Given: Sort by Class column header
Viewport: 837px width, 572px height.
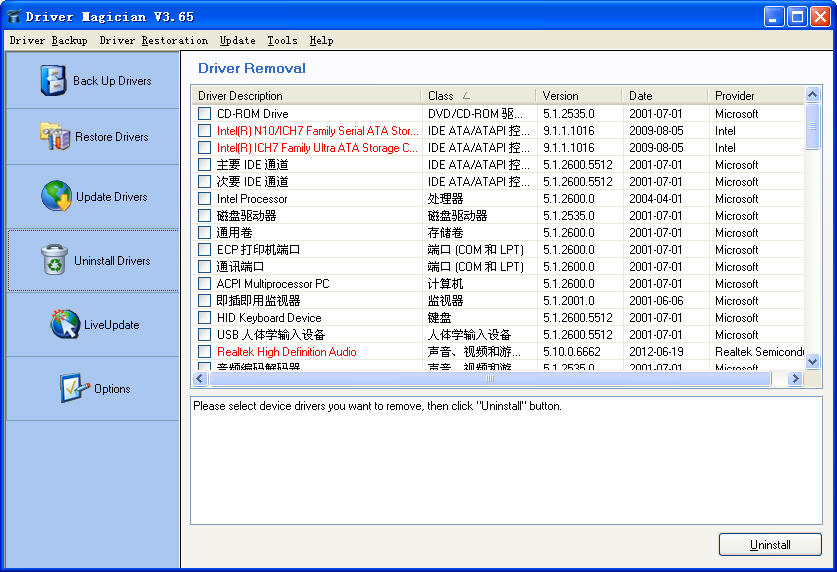Looking at the screenshot, I should [x=479, y=96].
